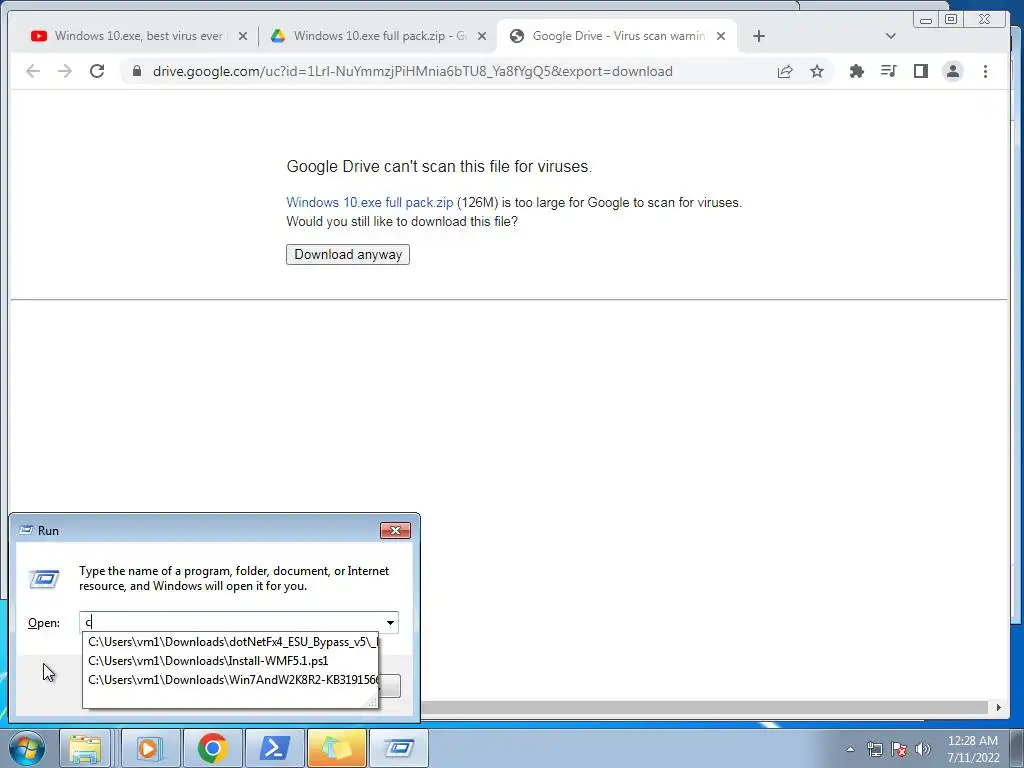Viewport: 1024px width, 768px height.
Task: Share this page using share icon
Action: coord(785,71)
